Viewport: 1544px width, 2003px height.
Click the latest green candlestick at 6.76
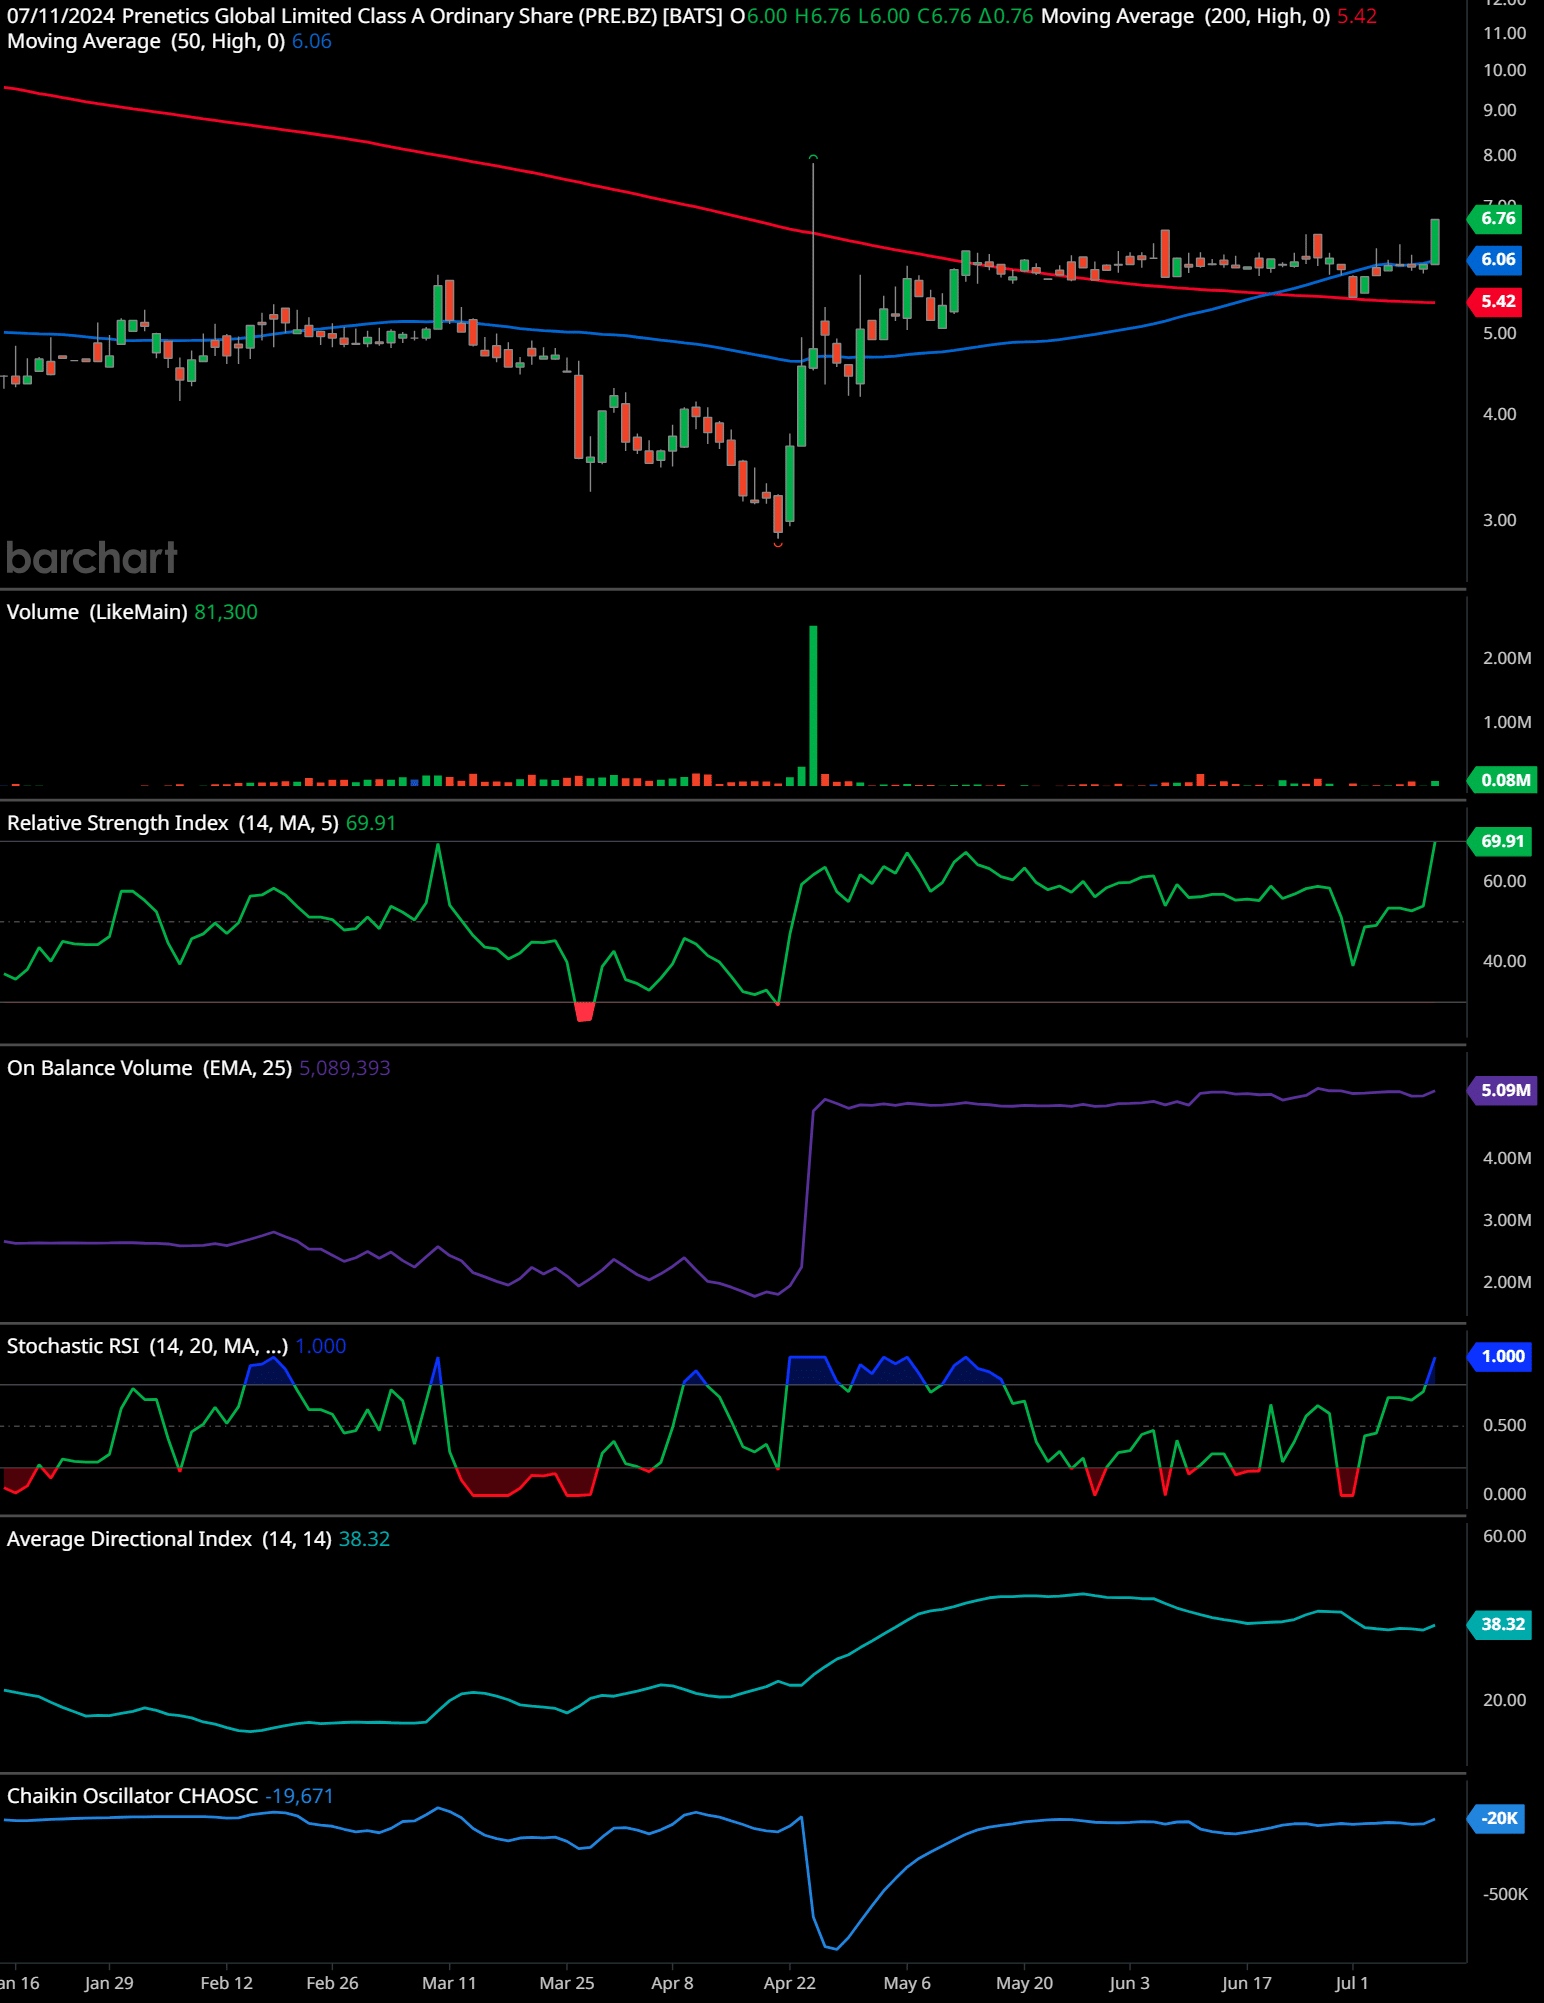(1435, 241)
